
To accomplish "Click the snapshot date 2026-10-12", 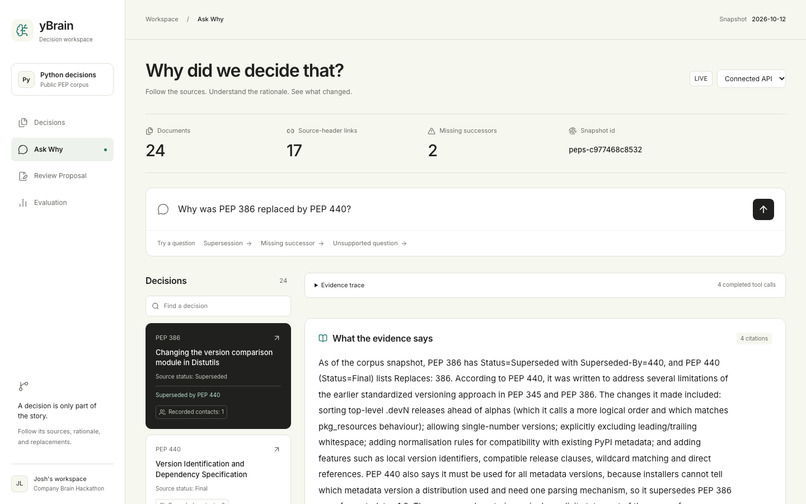I will (768, 19).
